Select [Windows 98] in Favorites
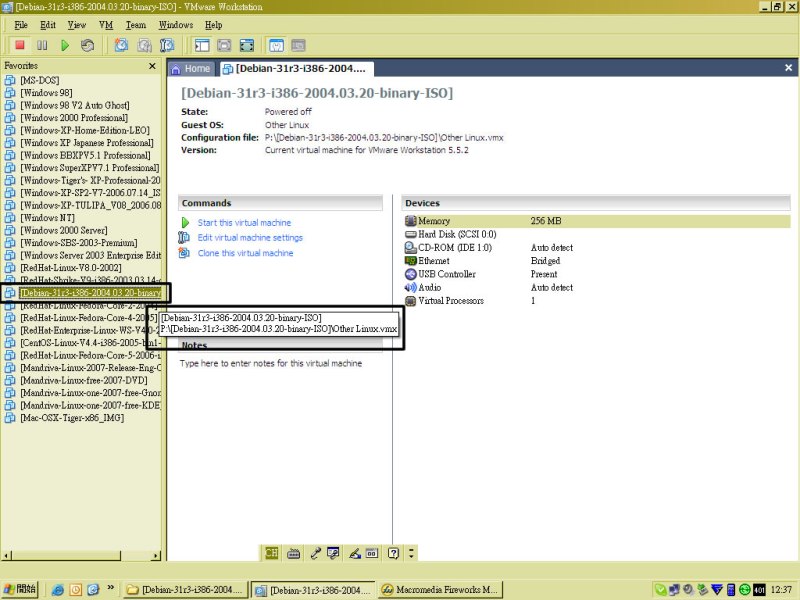800x600 pixels. pyautogui.click(x=46, y=92)
